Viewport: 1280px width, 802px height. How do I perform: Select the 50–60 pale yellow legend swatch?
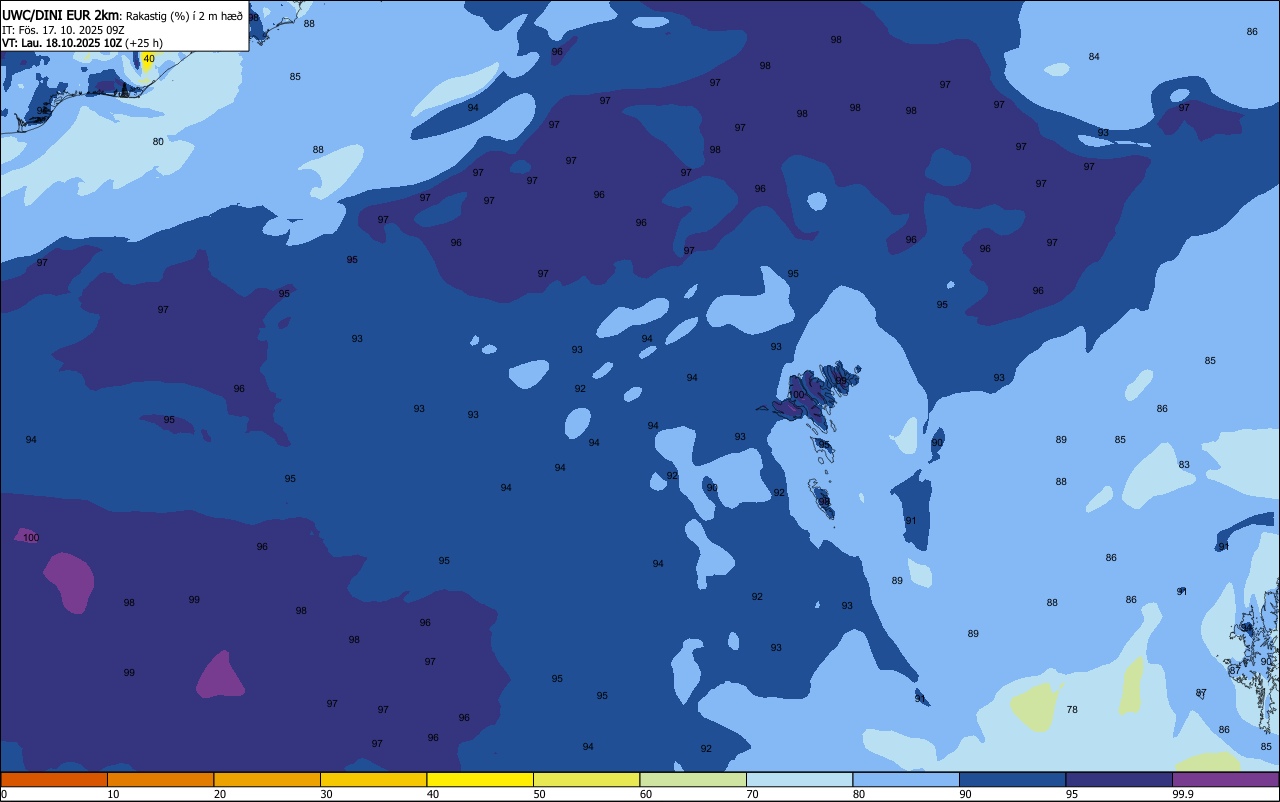[586, 779]
